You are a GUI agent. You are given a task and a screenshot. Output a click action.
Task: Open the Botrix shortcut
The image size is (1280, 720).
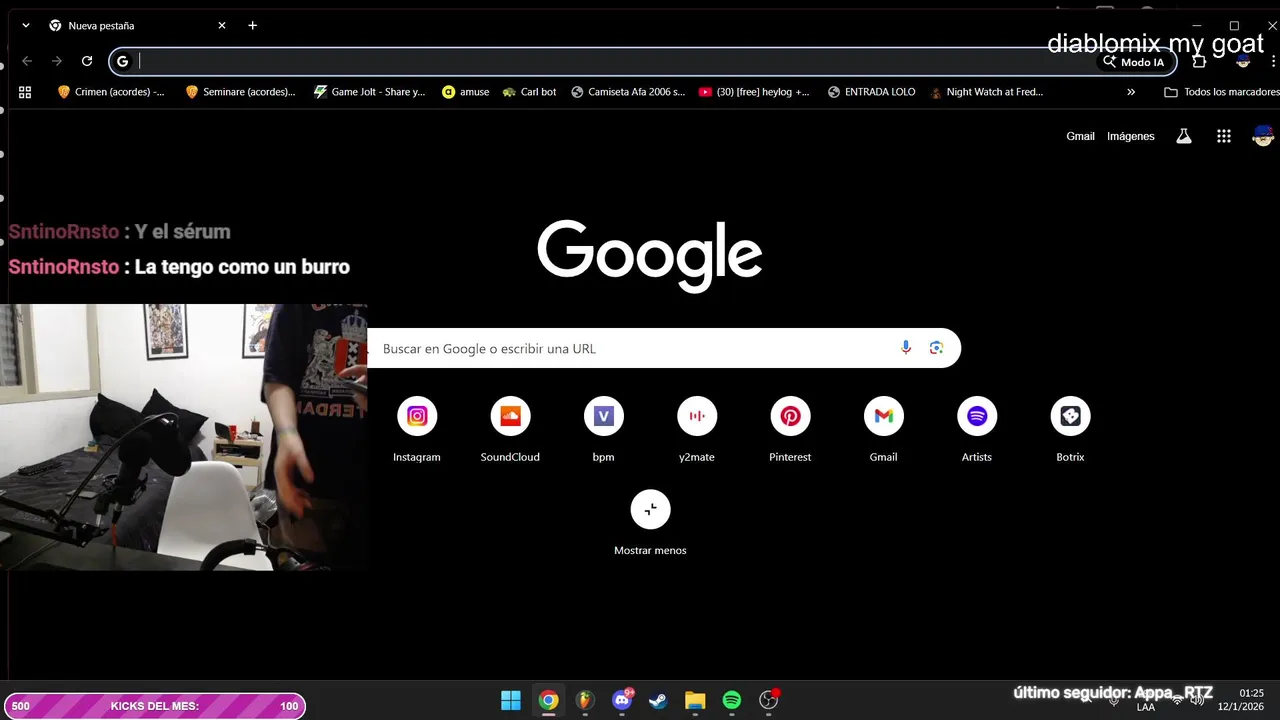point(1070,430)
